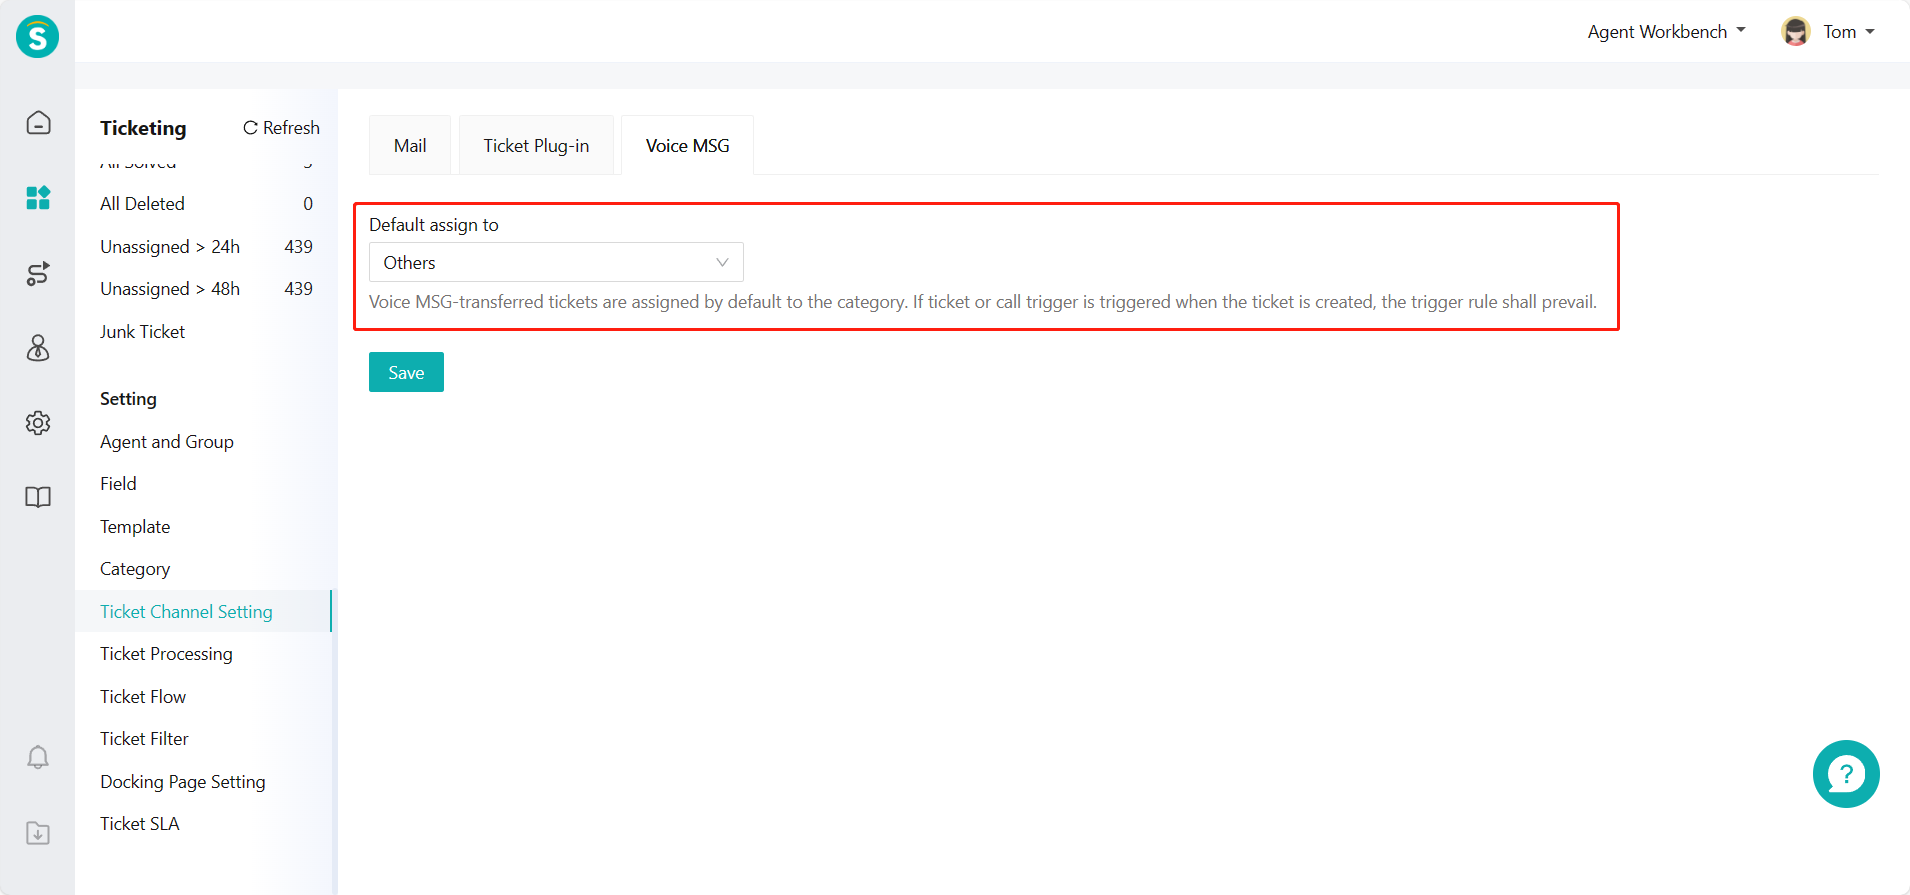
Task: Switch to the Mail tab
Action: 410,146
